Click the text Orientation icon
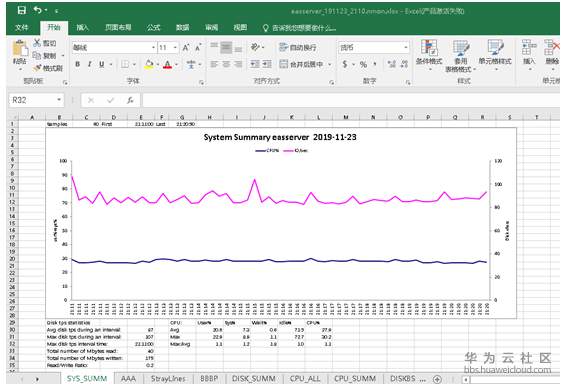Screen dimensions: 562x384 (255, 47)
